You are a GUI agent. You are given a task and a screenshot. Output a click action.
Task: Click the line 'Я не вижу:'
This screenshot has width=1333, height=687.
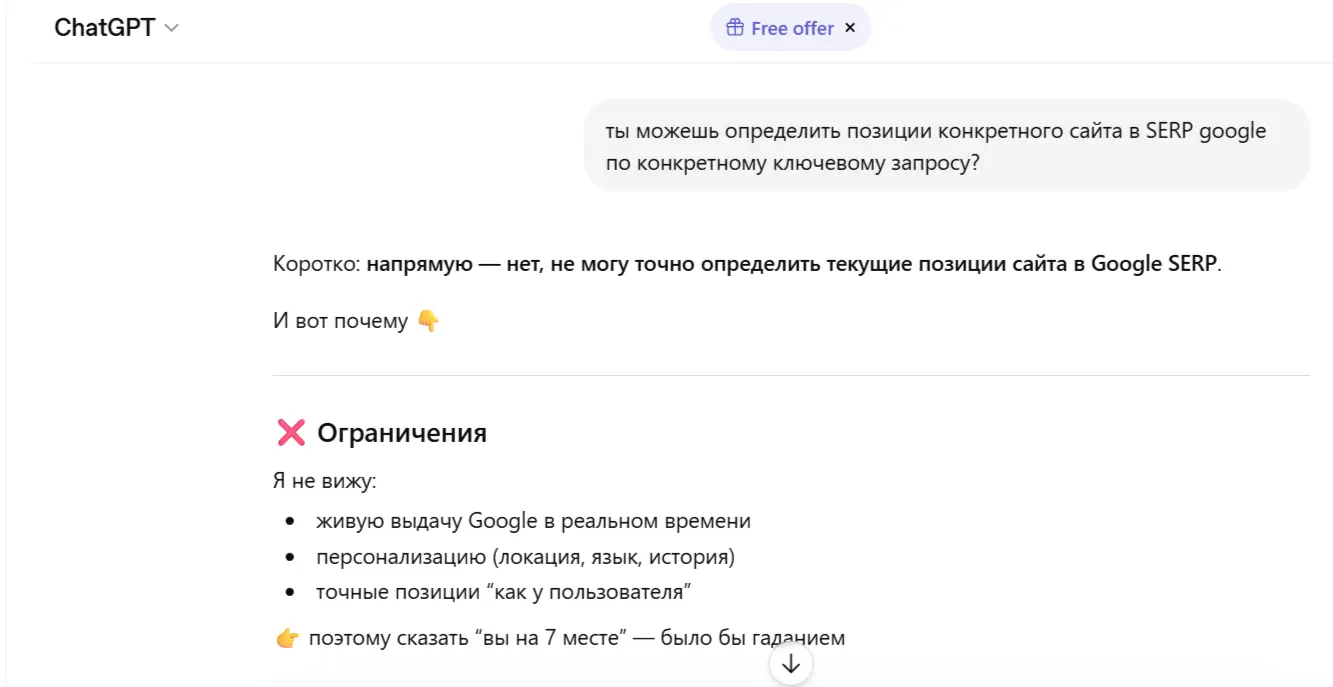coord(324,481)
